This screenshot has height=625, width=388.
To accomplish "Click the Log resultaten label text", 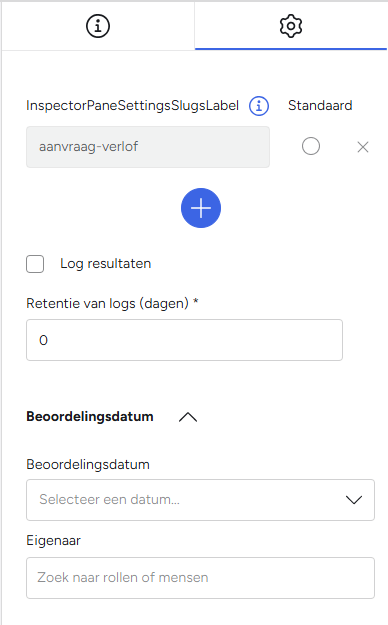I will click(106, 263).
